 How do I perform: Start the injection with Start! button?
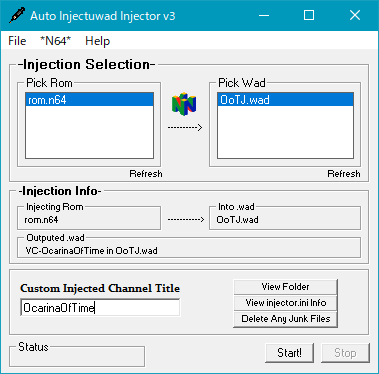point(289,353)
